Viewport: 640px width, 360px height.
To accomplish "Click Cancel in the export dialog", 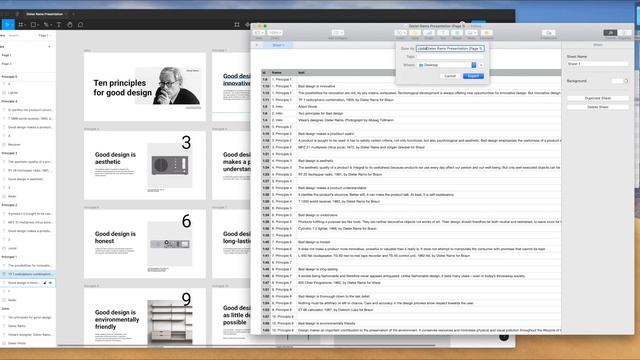I will 450,76.
